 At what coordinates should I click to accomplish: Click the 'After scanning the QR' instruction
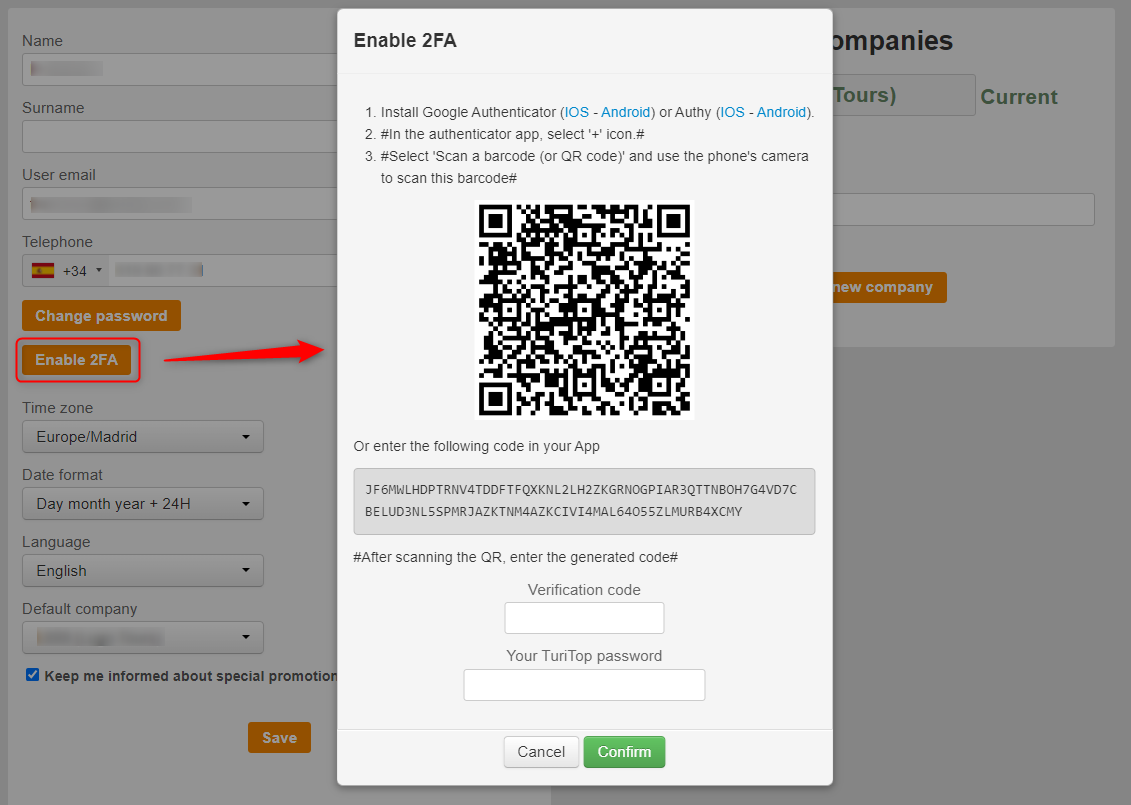pos(516,558)
